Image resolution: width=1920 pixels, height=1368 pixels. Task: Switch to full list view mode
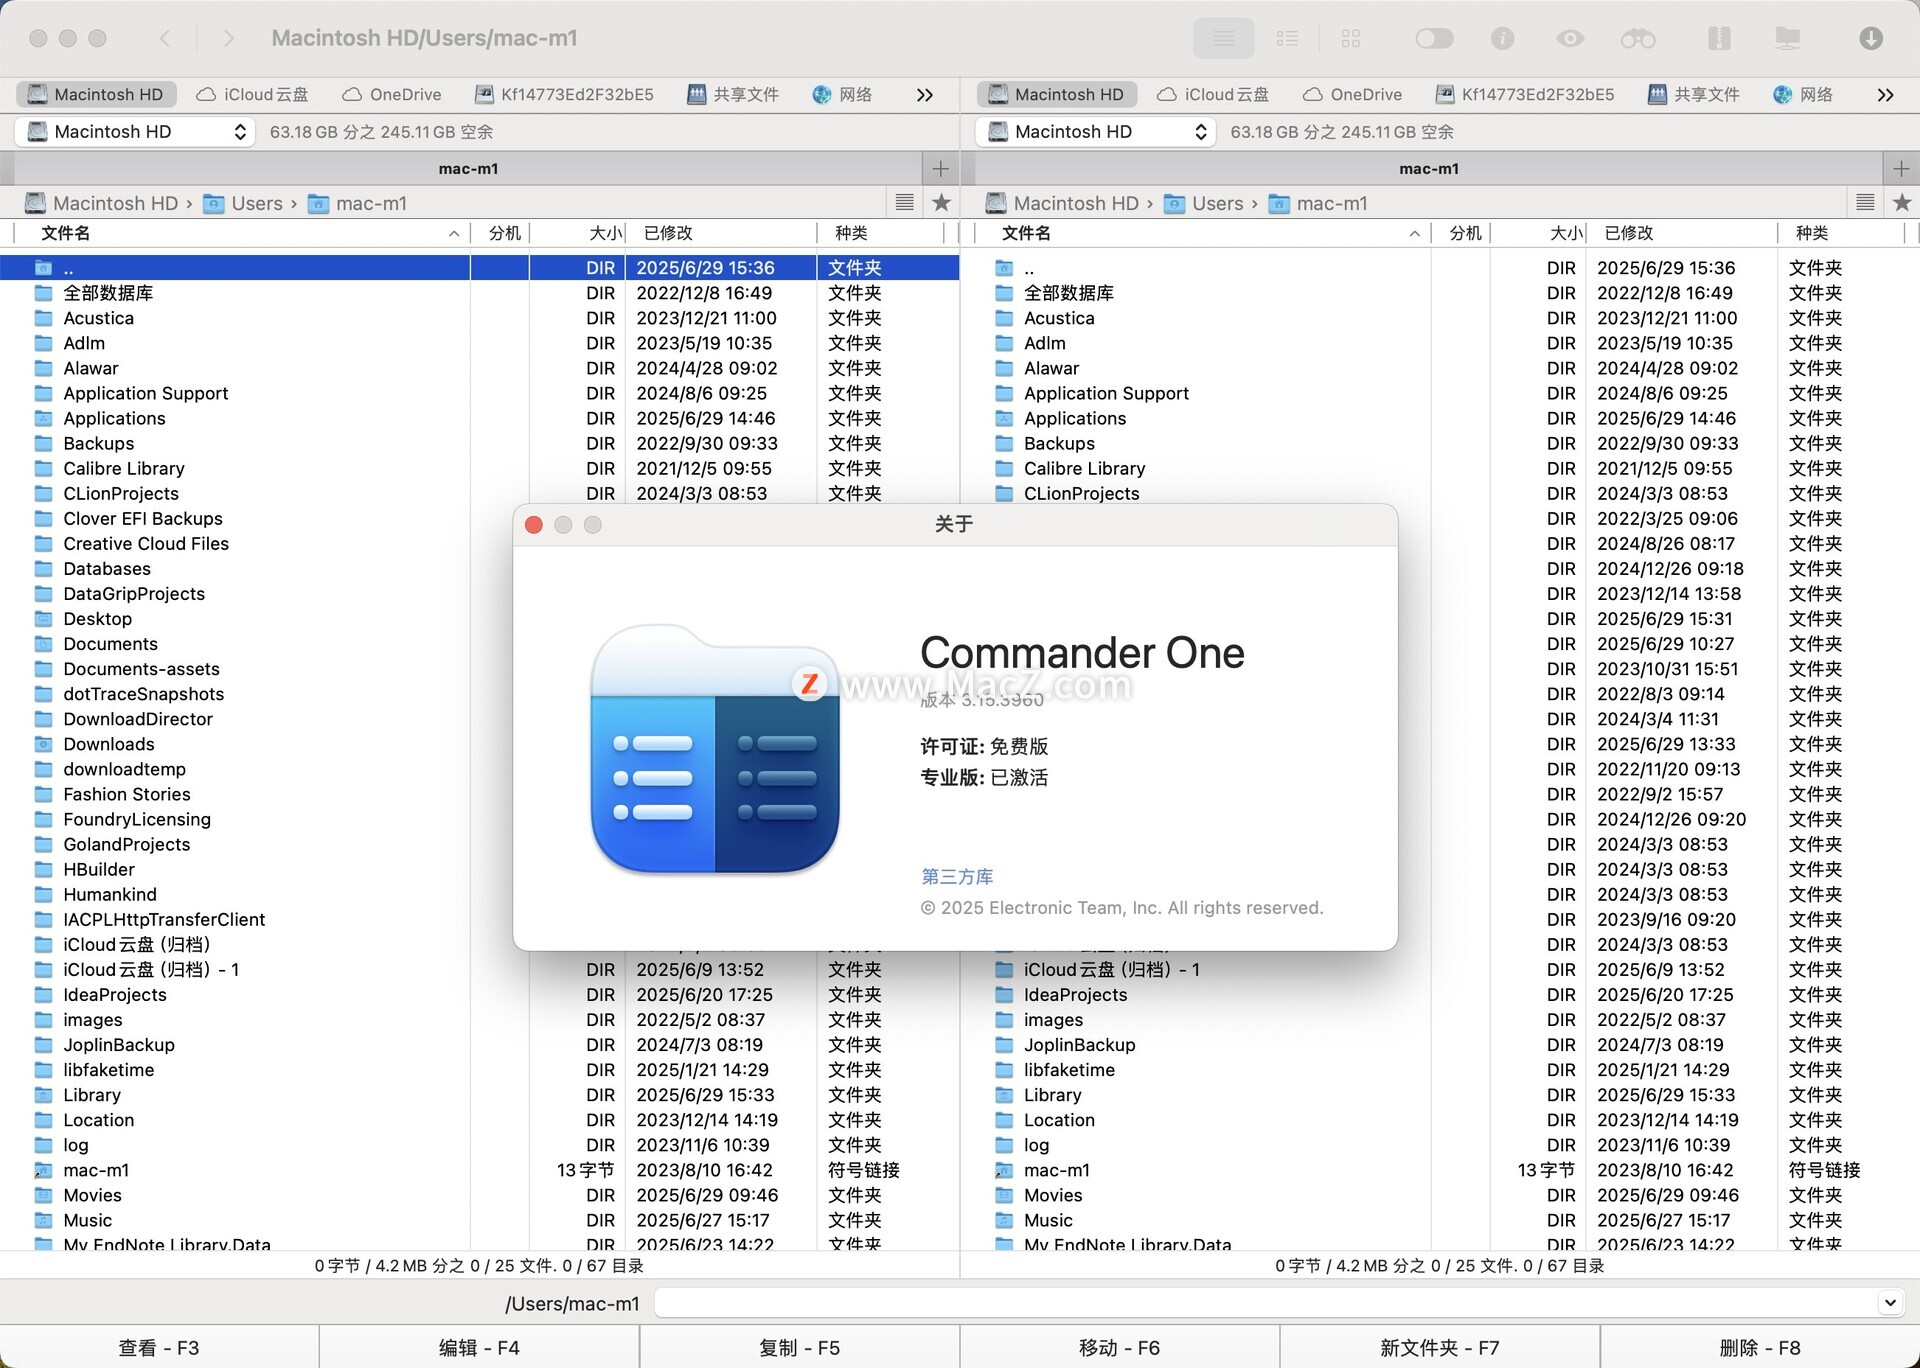[1223, 38]
